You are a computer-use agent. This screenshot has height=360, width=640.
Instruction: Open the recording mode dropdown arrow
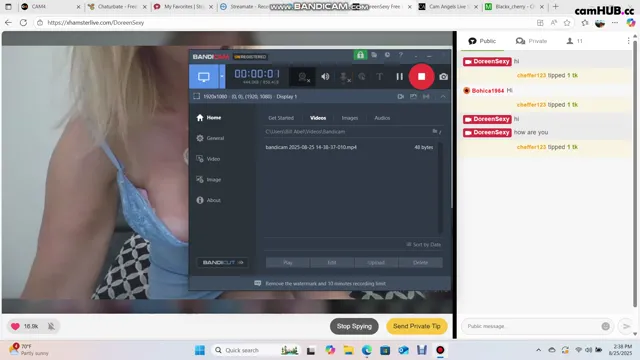point(222,77)
